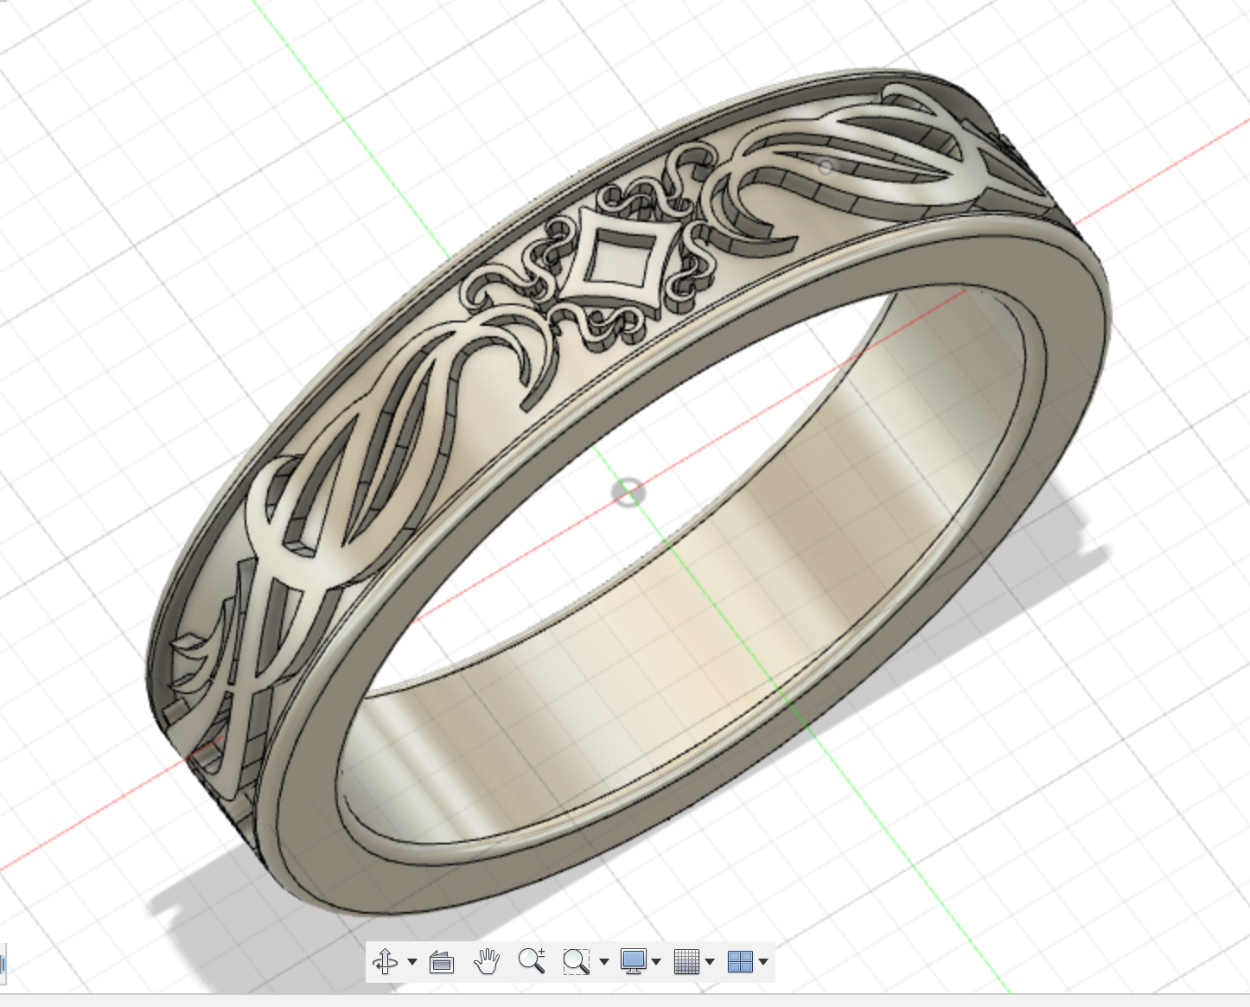This screenshot has width=1250, height=1007.
Task: Select the Orbit tool
Action: pos(385,962)
